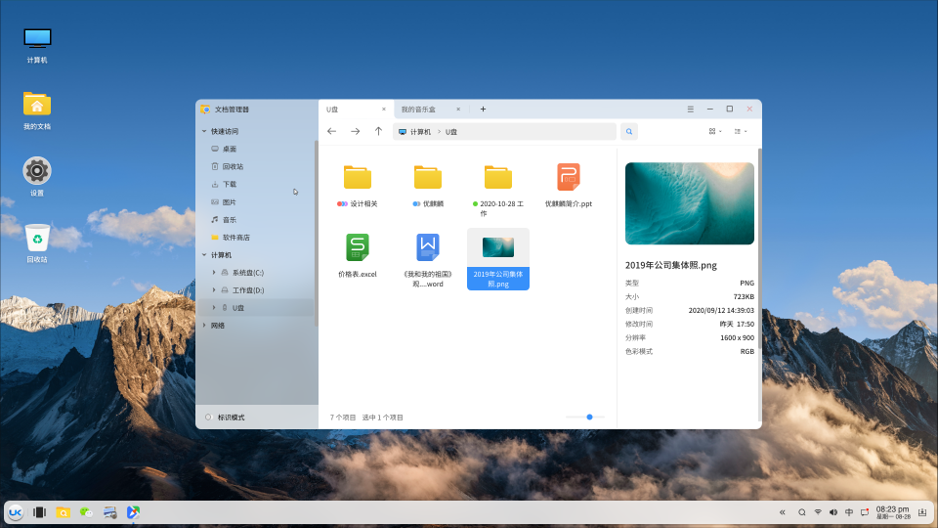This screenshot has height=528, width=938.
Task: Open the UK start menu on taskbar
Action: click(15, 512)
